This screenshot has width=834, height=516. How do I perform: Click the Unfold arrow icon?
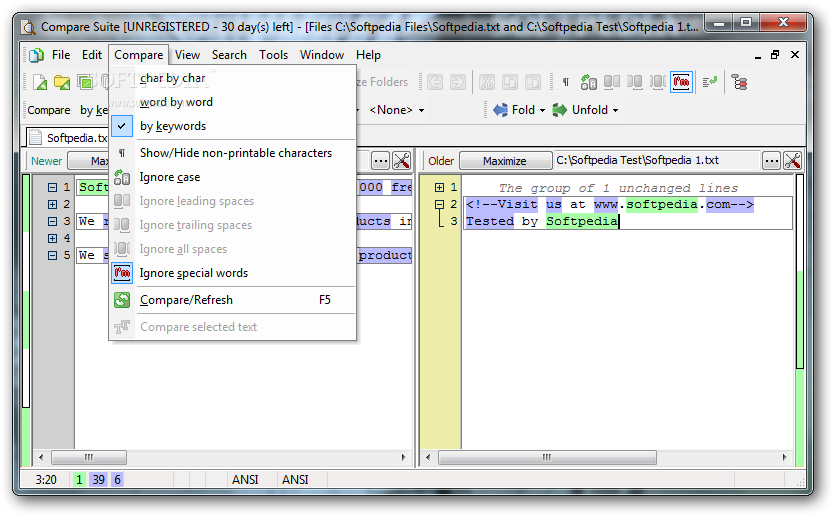tap(560, 110)
